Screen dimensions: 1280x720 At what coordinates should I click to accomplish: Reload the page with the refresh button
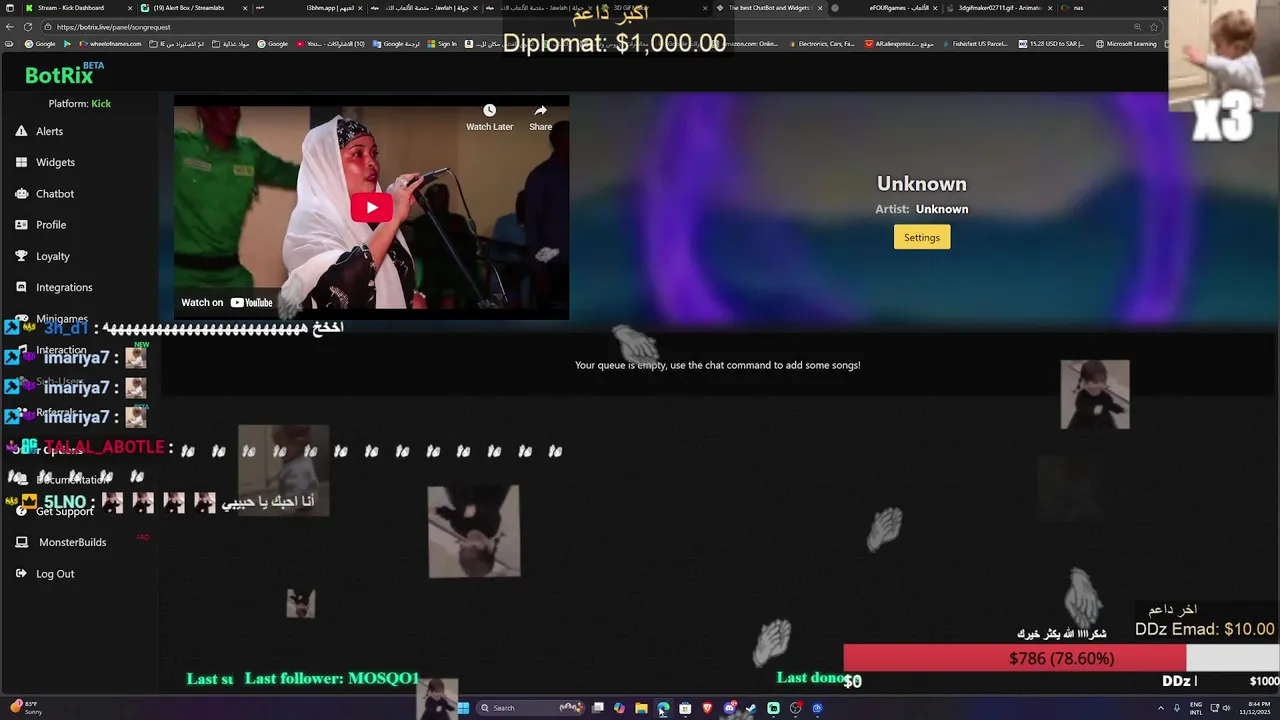[27, 27]
